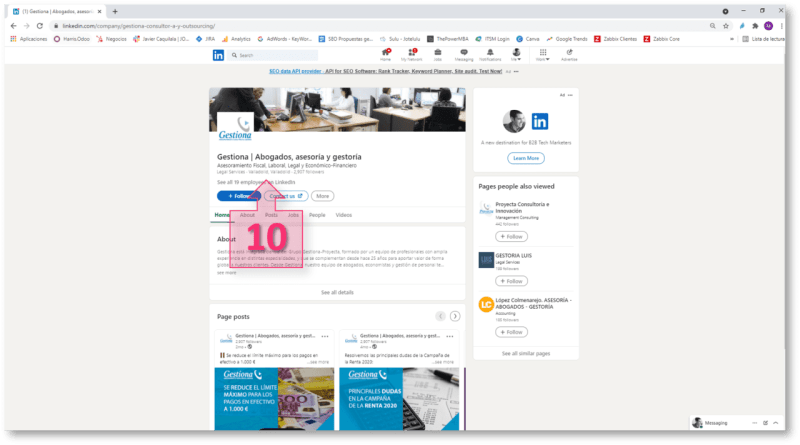Open the Canva bookmark
800x445 pixels.
click(528, 39)
